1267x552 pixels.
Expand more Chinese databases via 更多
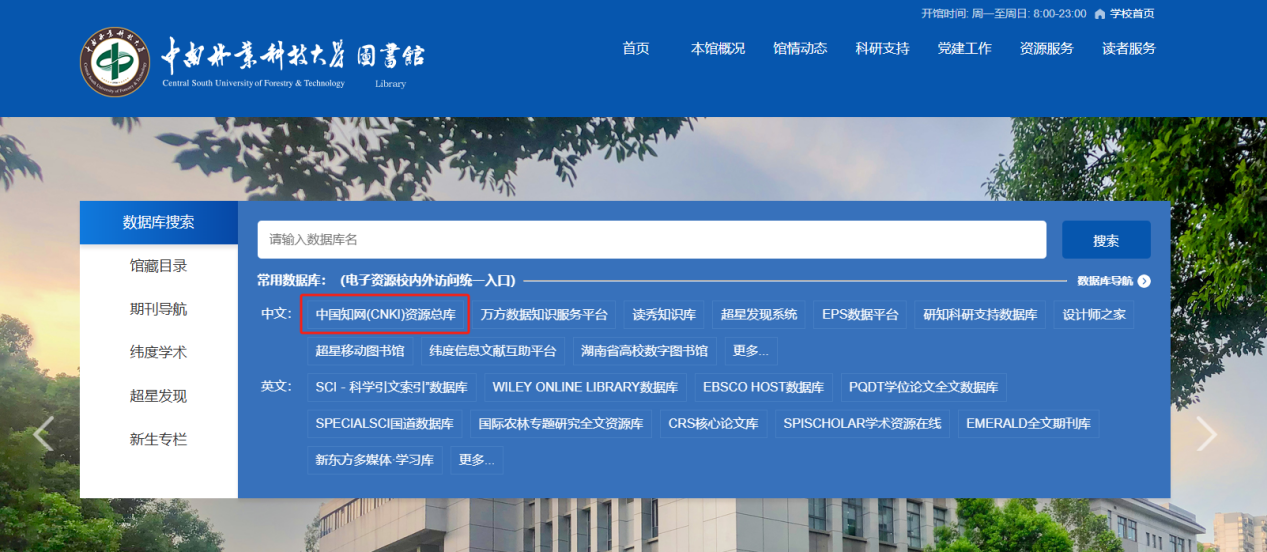tap(750, 351)
